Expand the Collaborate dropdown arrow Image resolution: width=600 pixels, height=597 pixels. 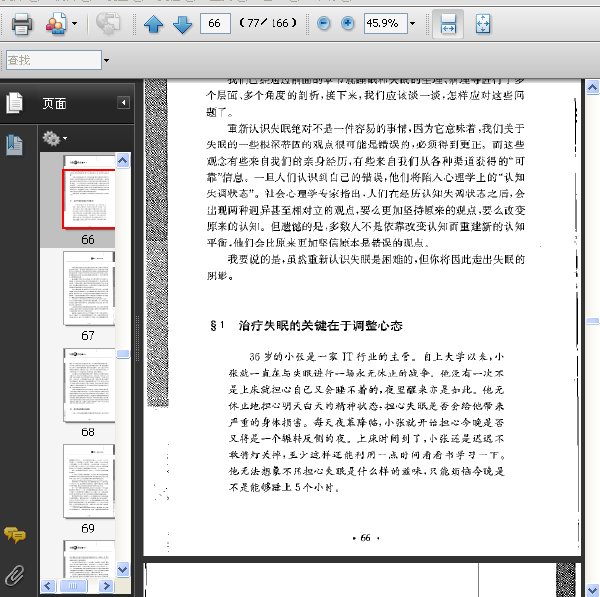point(75,24)
